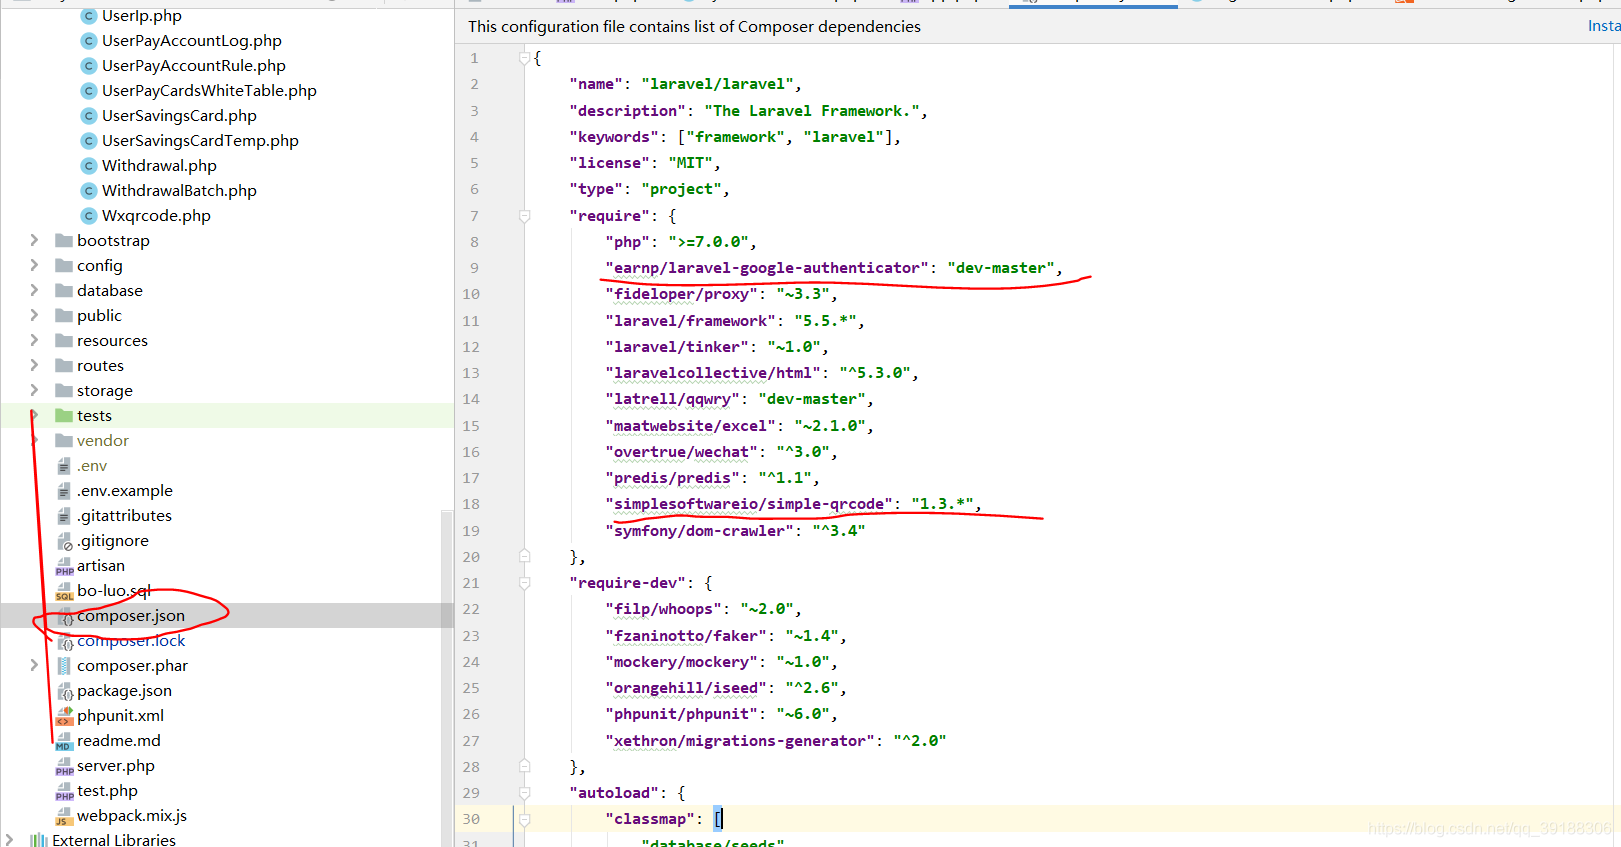Click the public folder icon
Screen dimensions: 1621x847
click(x=64, y=316)
